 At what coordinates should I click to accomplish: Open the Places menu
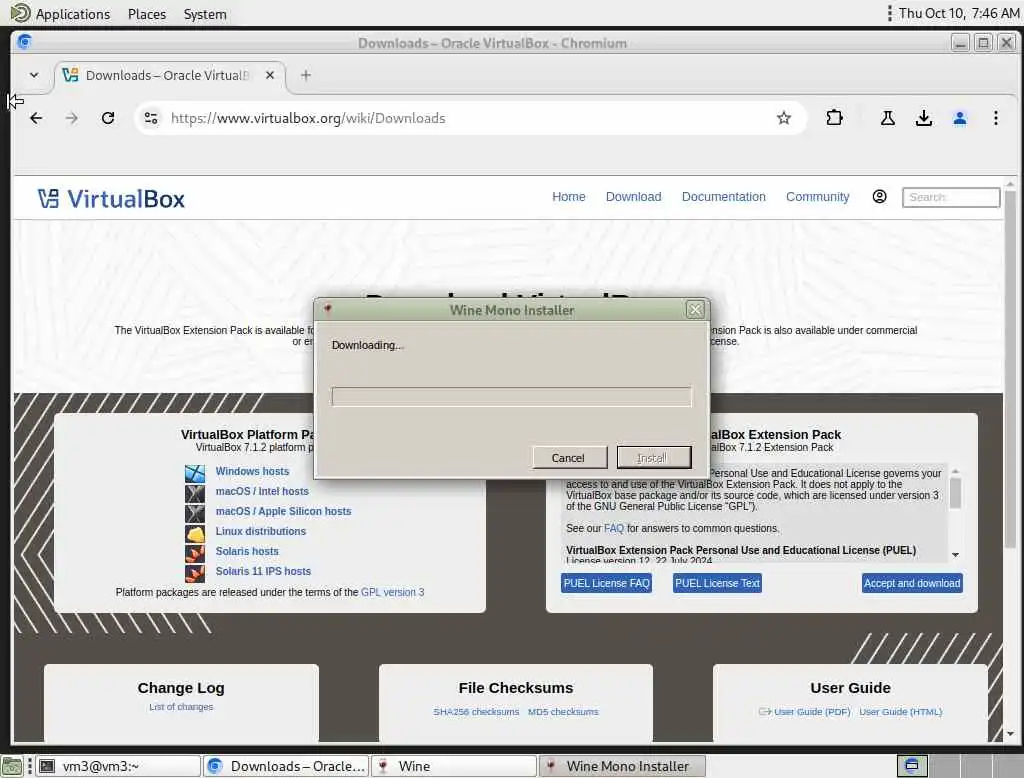click(147, 14)
